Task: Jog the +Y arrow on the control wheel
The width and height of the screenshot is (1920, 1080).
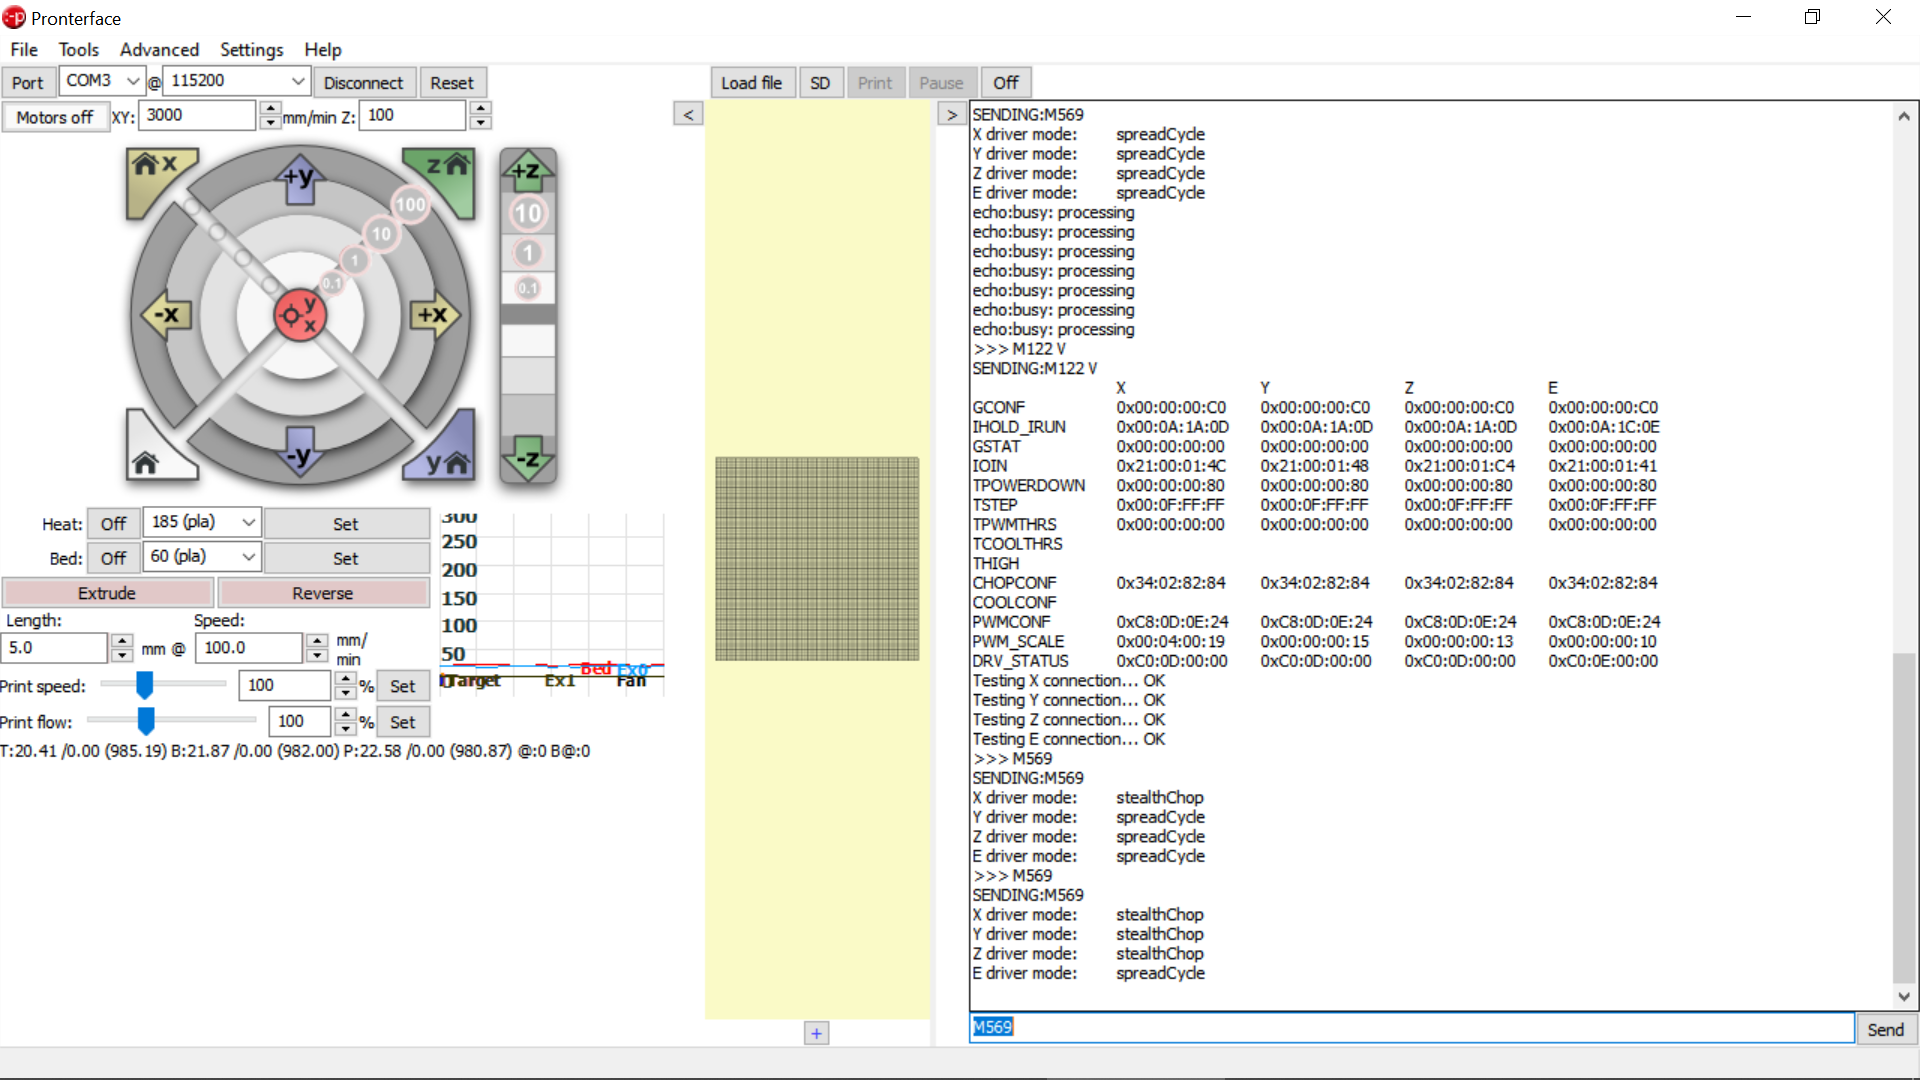Action: 299,179
